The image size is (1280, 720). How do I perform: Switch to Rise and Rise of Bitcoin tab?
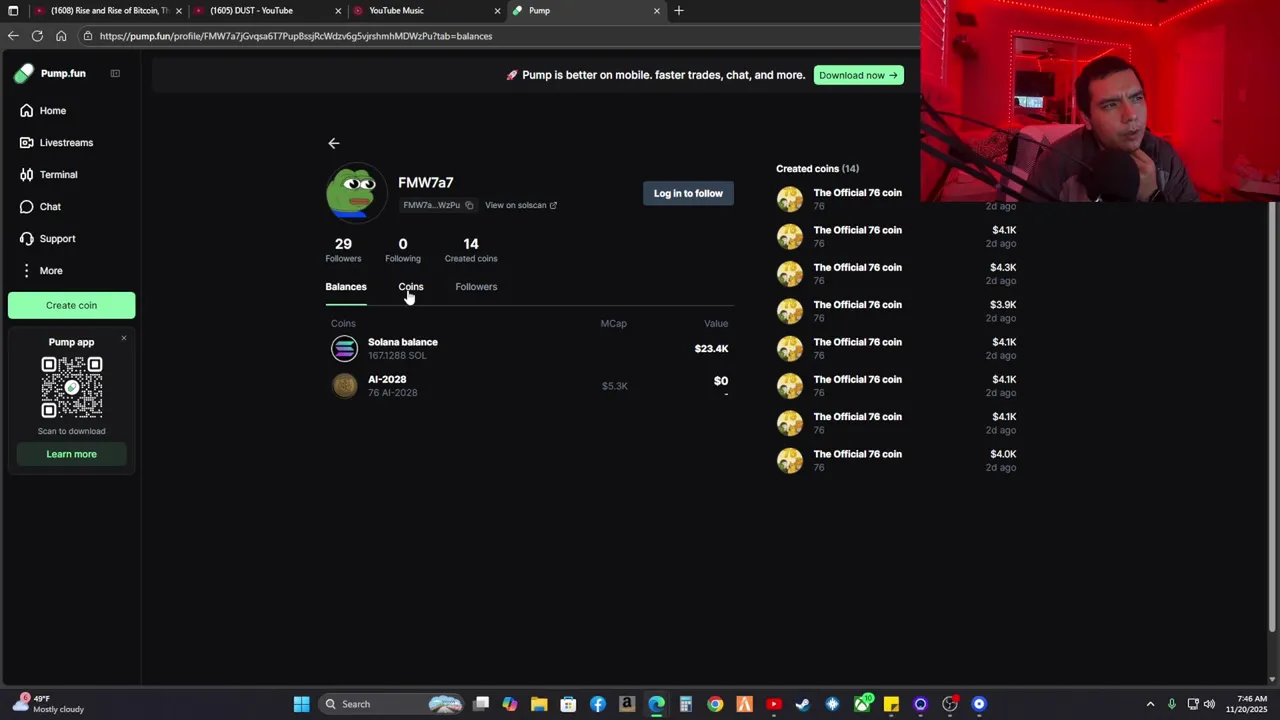point(108,11)
